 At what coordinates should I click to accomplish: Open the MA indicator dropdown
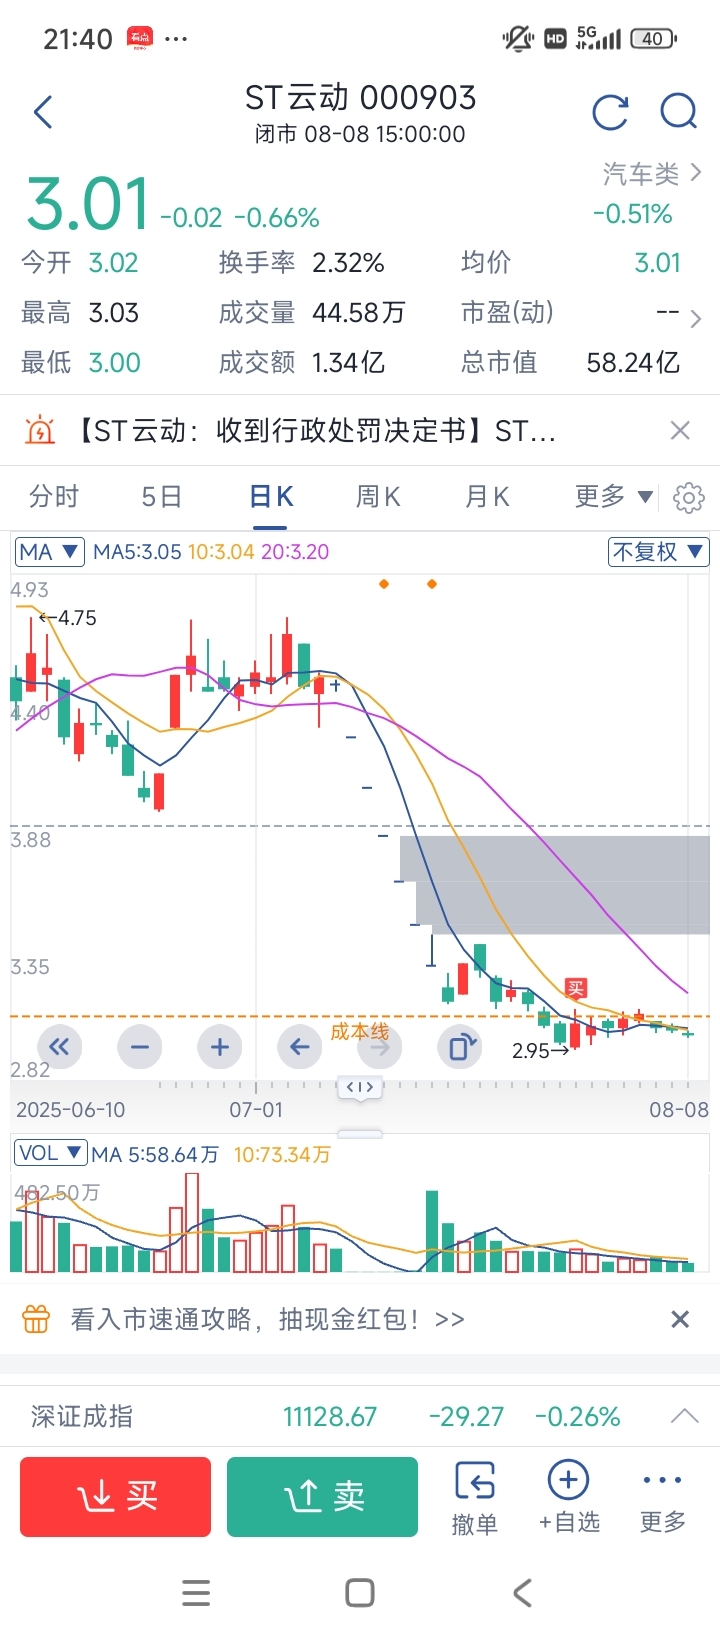point(50,552)
